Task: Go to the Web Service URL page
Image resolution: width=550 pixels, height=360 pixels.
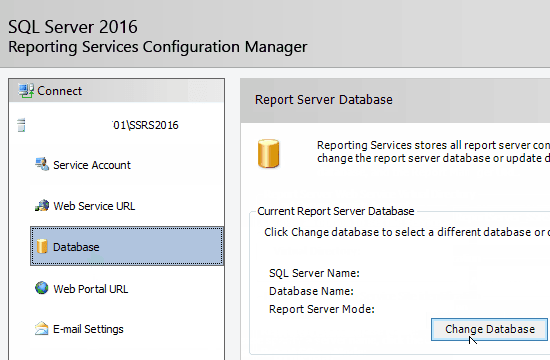Action: click(94, 206)
